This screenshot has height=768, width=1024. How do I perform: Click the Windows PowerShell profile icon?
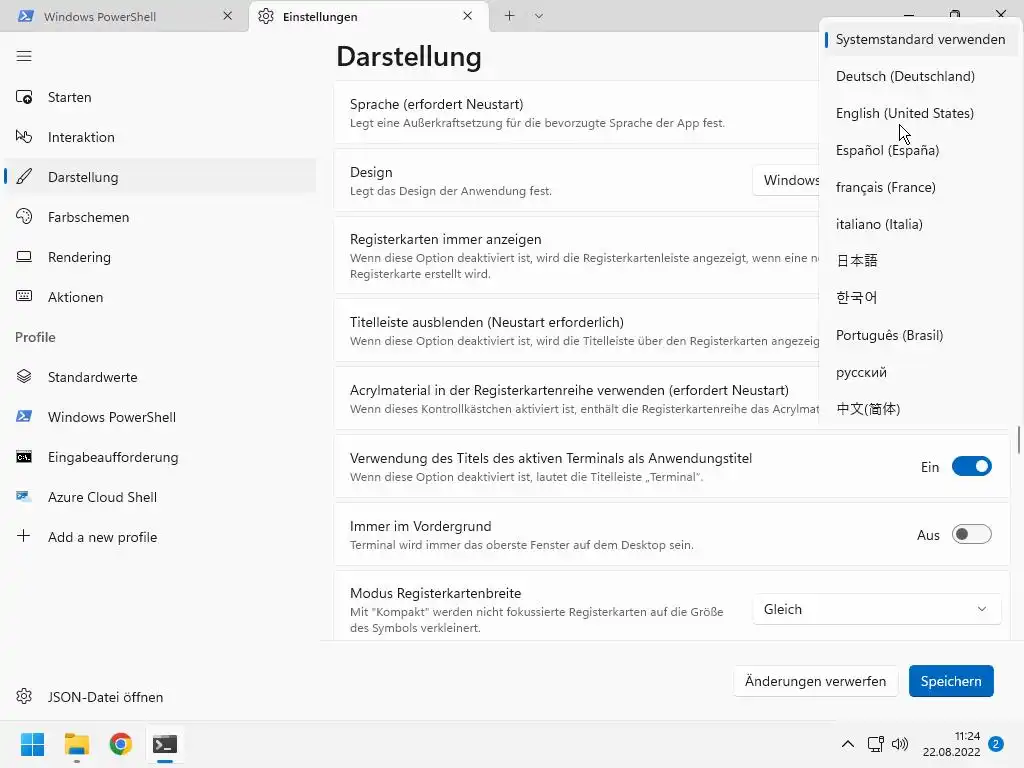pos(24,417)
